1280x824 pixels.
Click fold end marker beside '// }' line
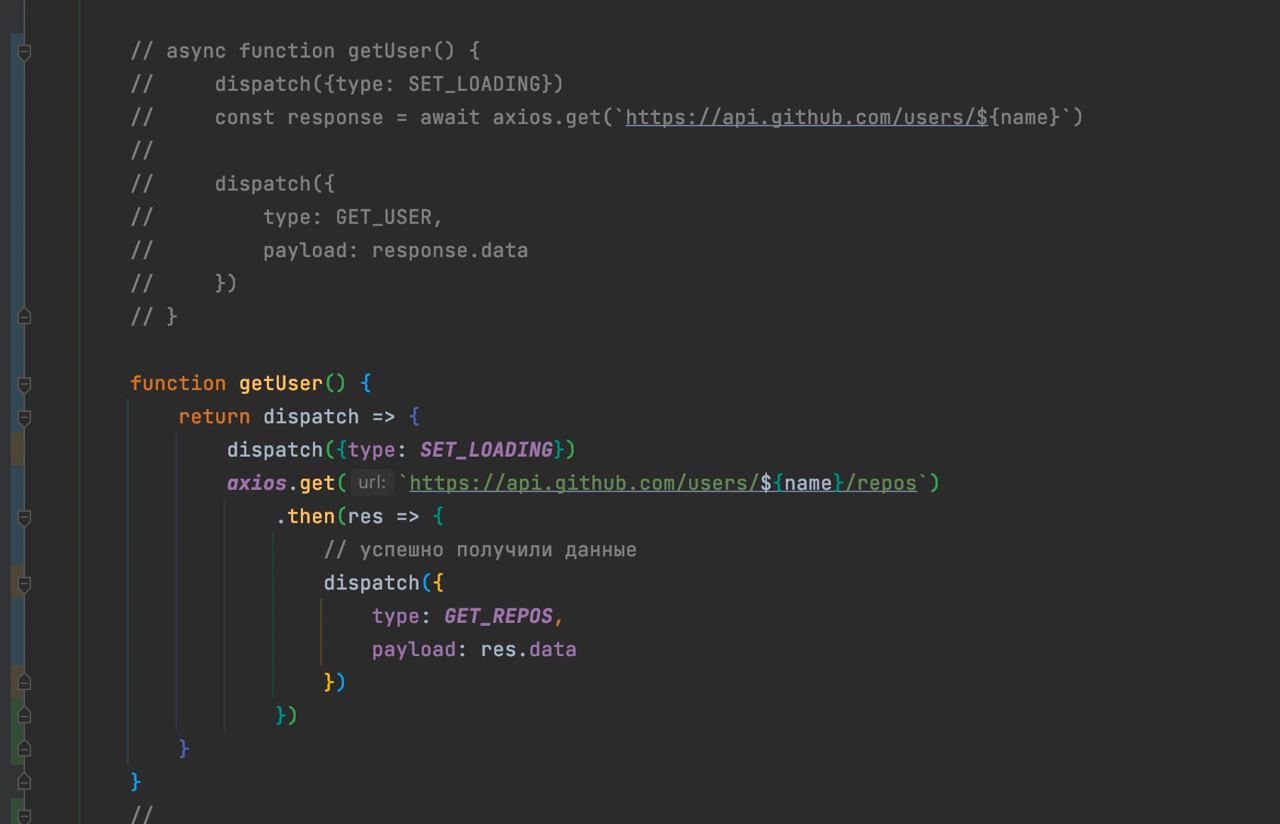click(x=25, y=316)
